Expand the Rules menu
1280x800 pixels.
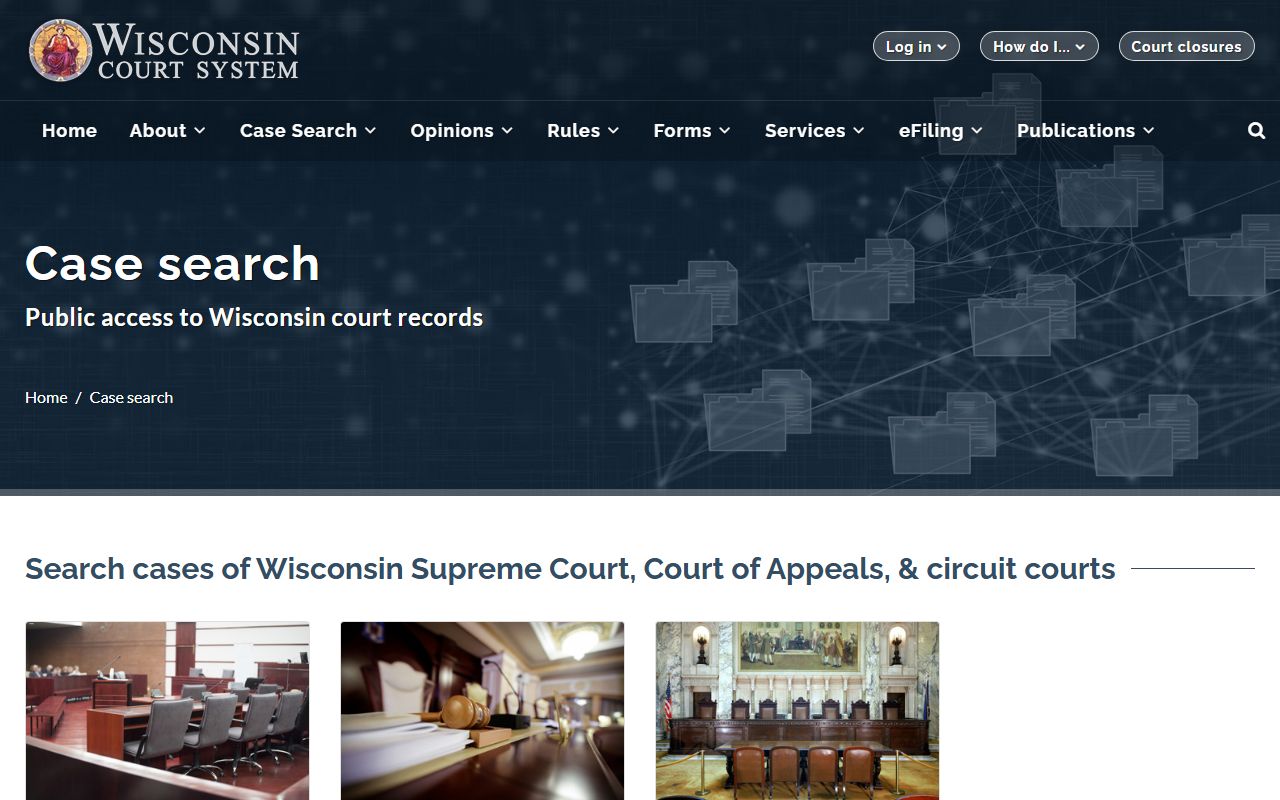583,131
